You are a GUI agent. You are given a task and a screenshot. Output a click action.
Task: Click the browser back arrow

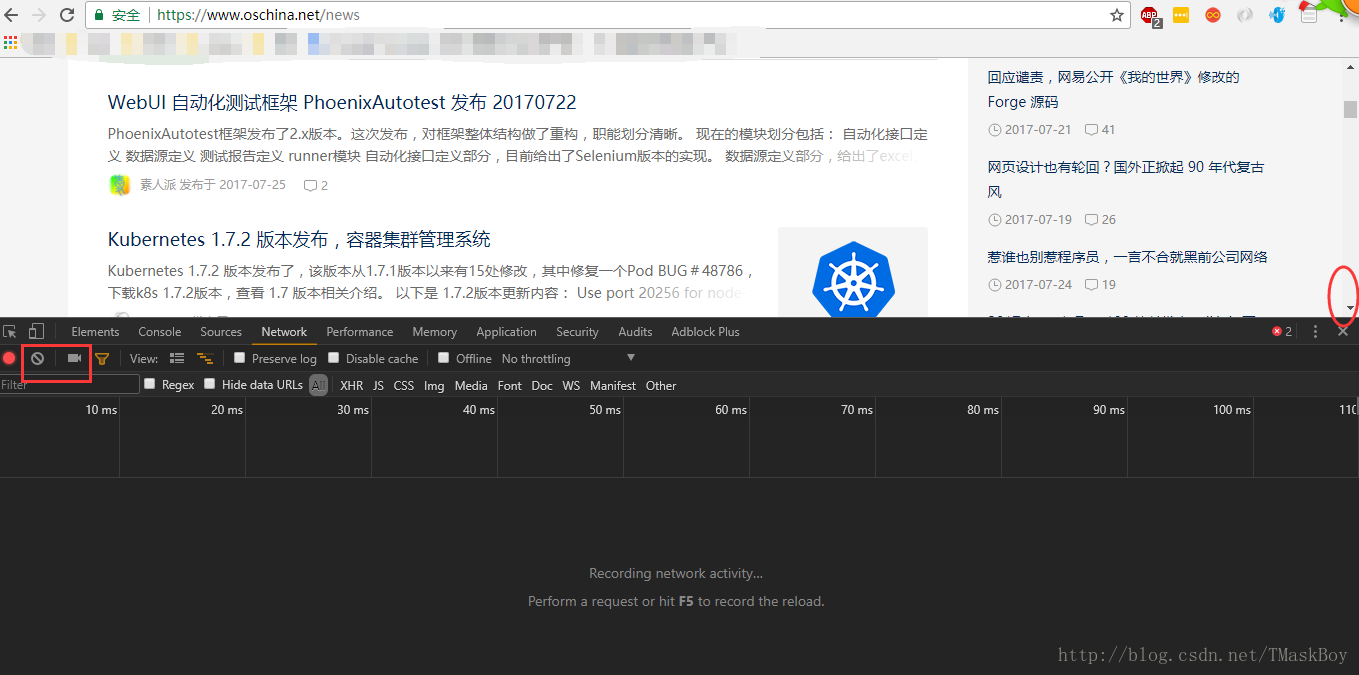(x=13, y=15)
